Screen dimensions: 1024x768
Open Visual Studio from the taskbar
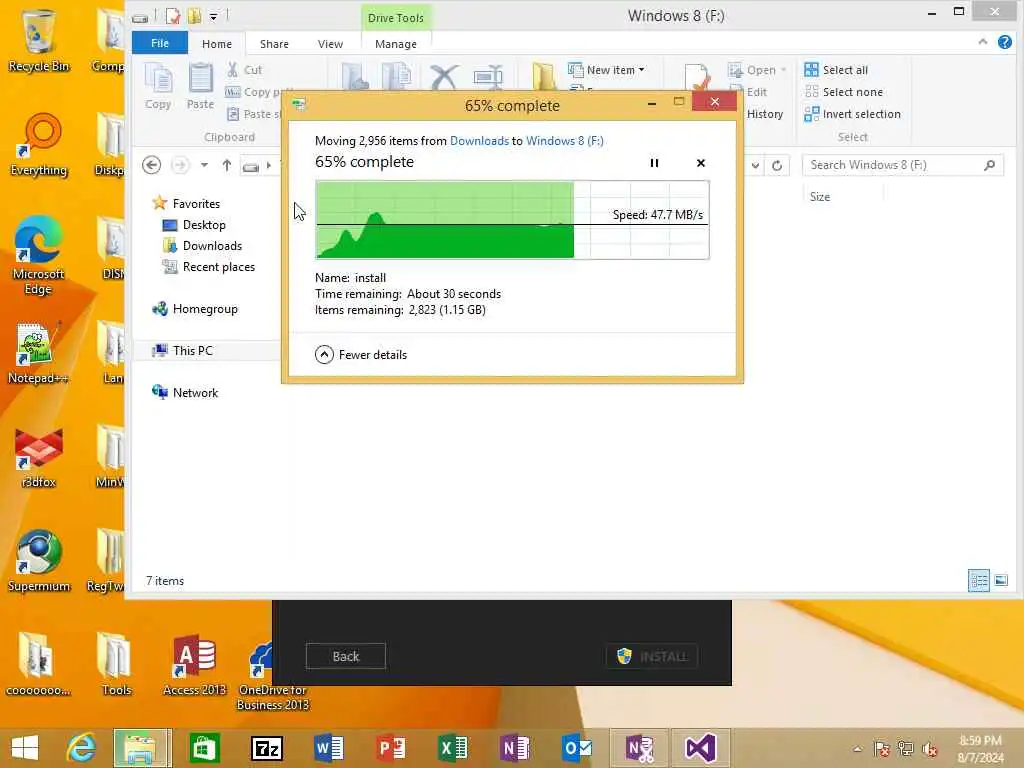point(700,748)
